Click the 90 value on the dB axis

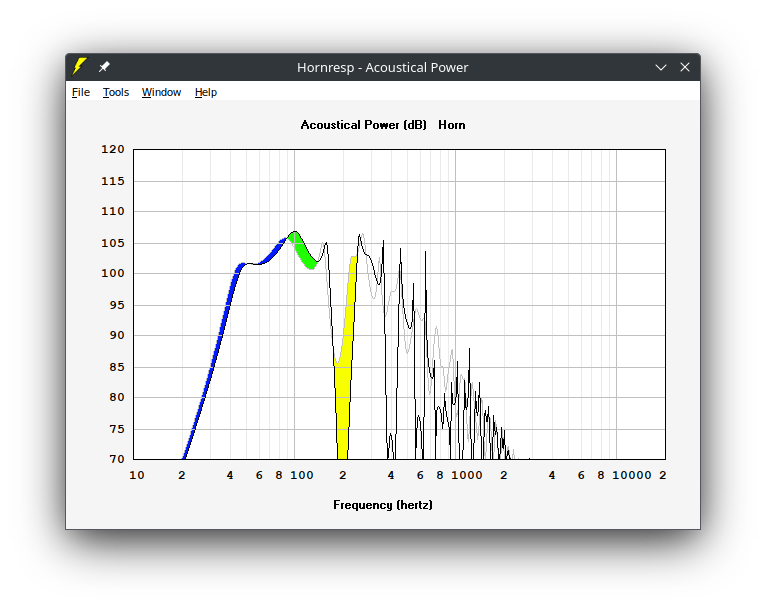click(117, 336)
